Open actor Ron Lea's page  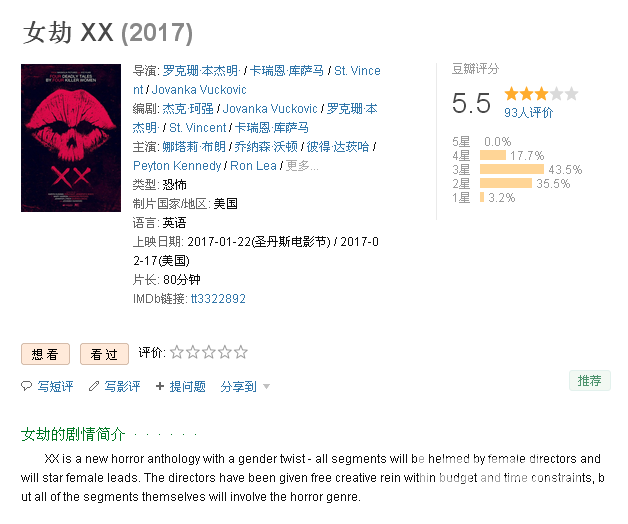(x=253, y=165)
